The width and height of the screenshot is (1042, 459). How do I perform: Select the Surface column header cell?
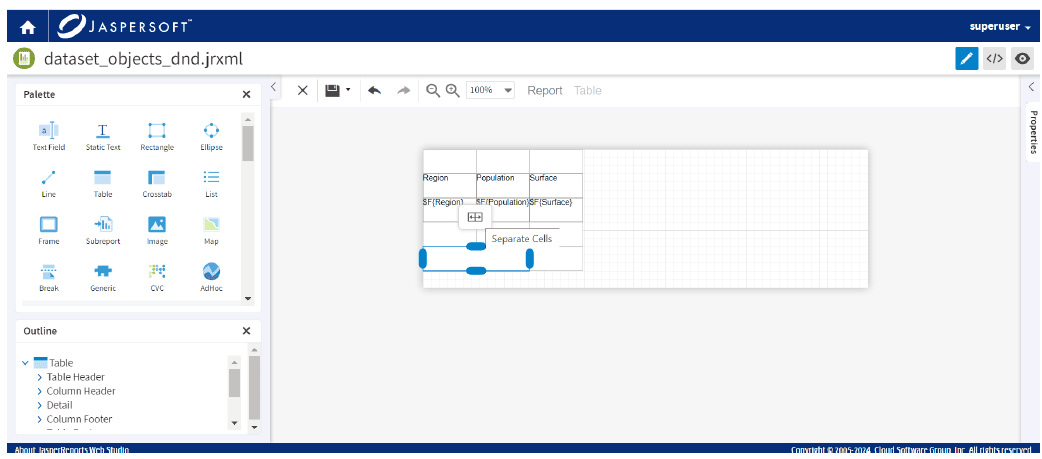point(556,185)
